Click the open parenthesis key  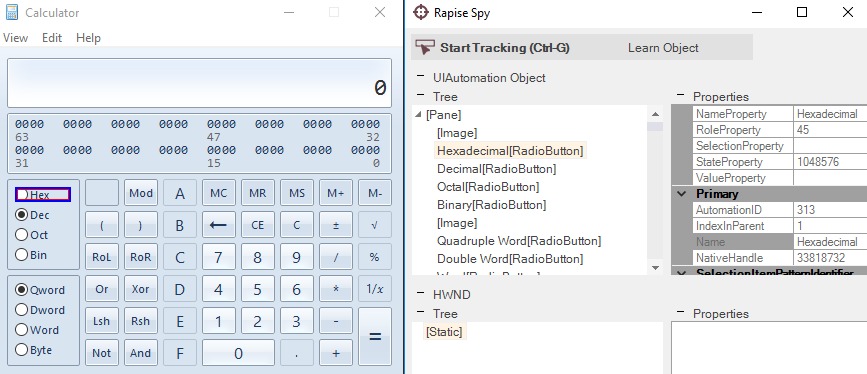(102, 225)
